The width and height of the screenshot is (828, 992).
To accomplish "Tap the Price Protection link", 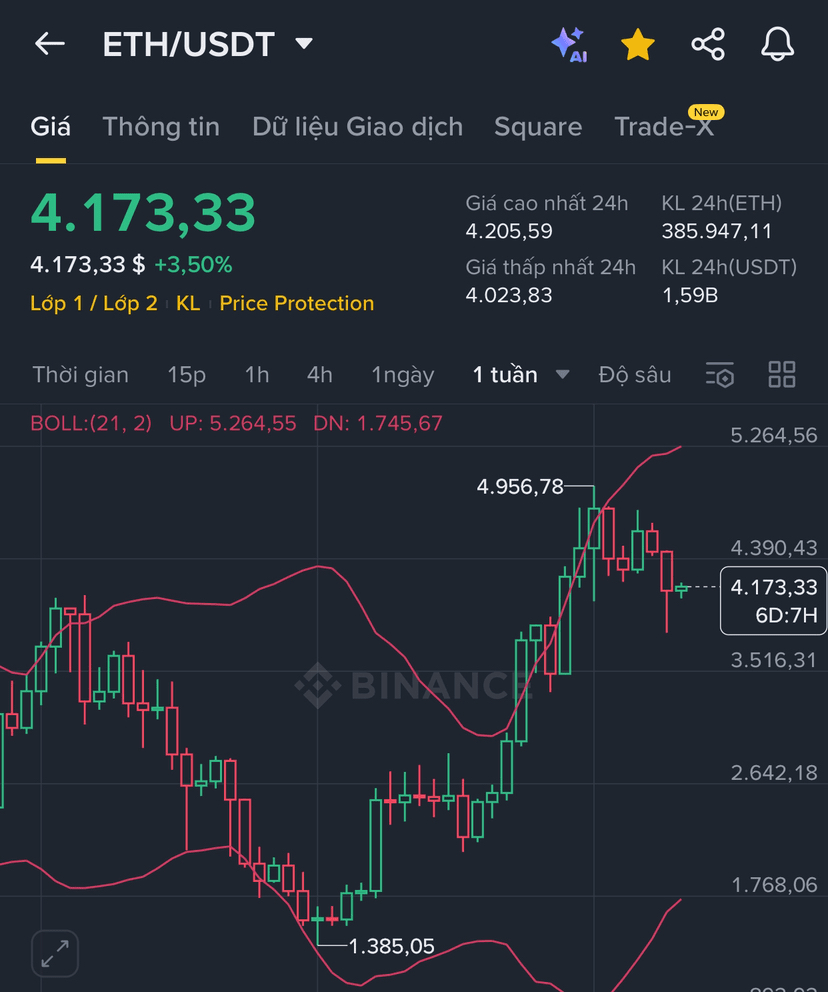I will pos(297,303).
